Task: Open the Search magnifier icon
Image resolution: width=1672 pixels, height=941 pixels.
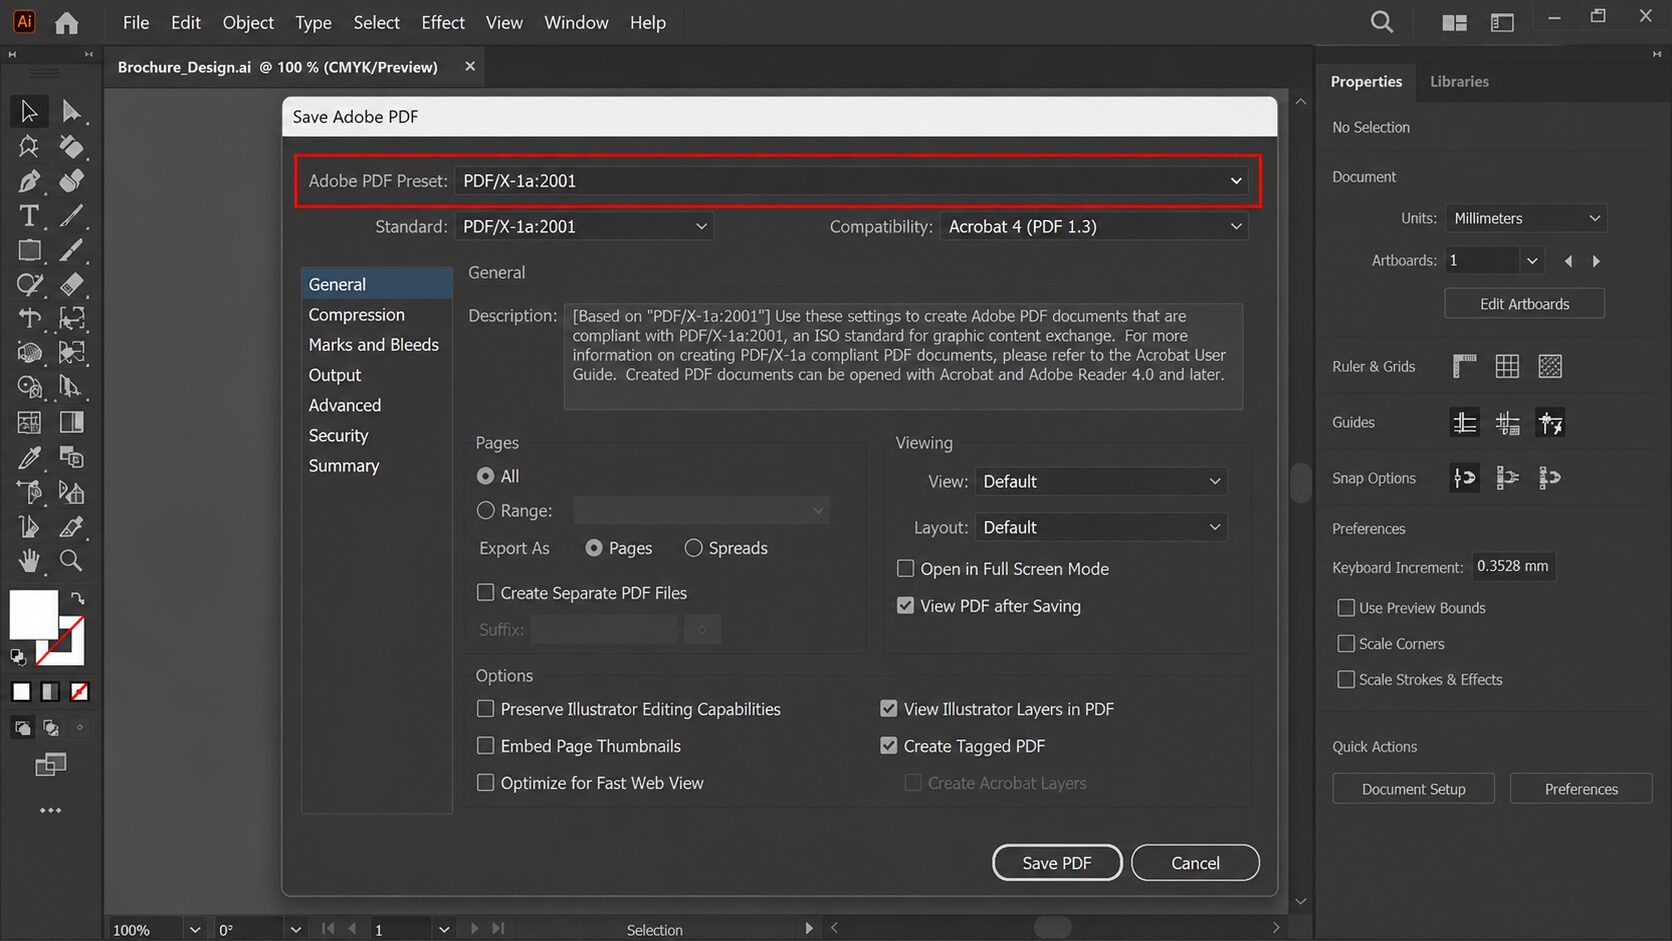Action: tap(1382, 22)
